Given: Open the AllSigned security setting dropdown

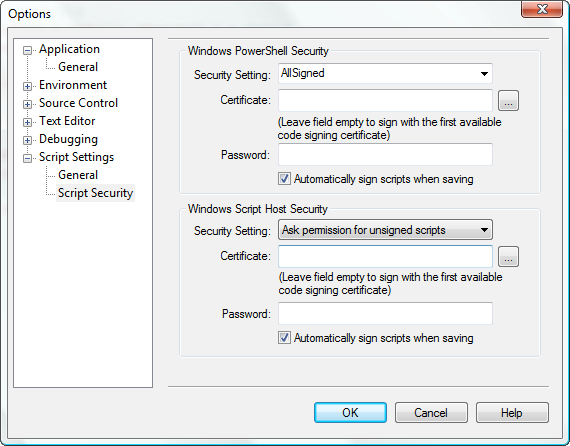Looking at the screenshot, I should pos(385,73).
